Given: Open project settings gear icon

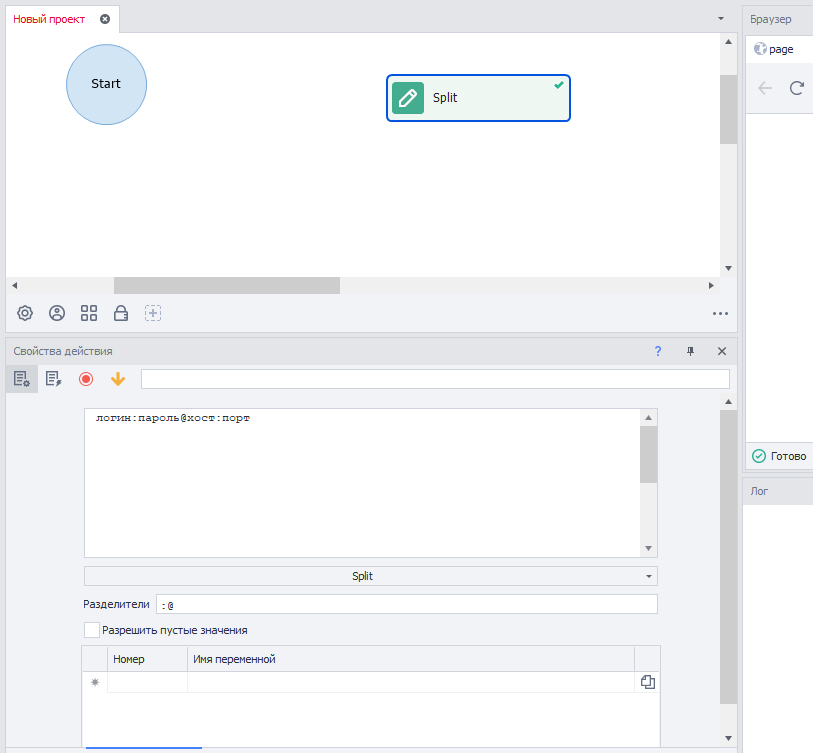Looking at the screenshot, I should point(25,313).
